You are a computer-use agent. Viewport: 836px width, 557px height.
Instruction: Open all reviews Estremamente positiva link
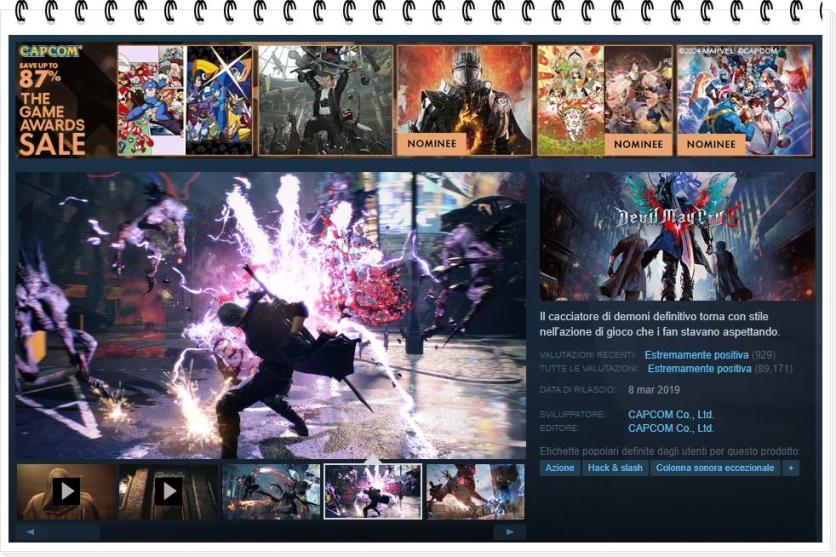(x=699, y=369)
